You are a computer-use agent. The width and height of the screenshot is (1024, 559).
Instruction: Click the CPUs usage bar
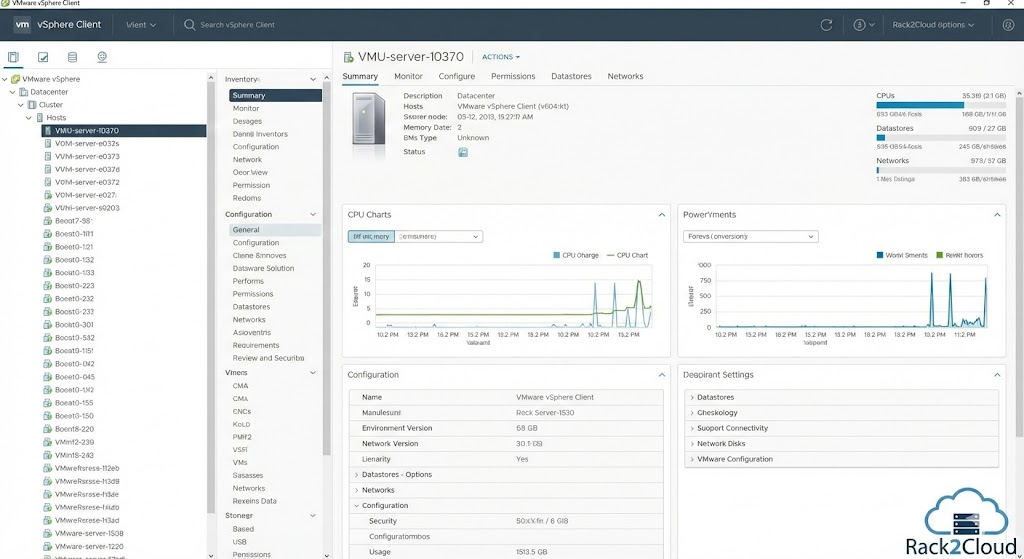pyautogui.click(x=940, y=104)
